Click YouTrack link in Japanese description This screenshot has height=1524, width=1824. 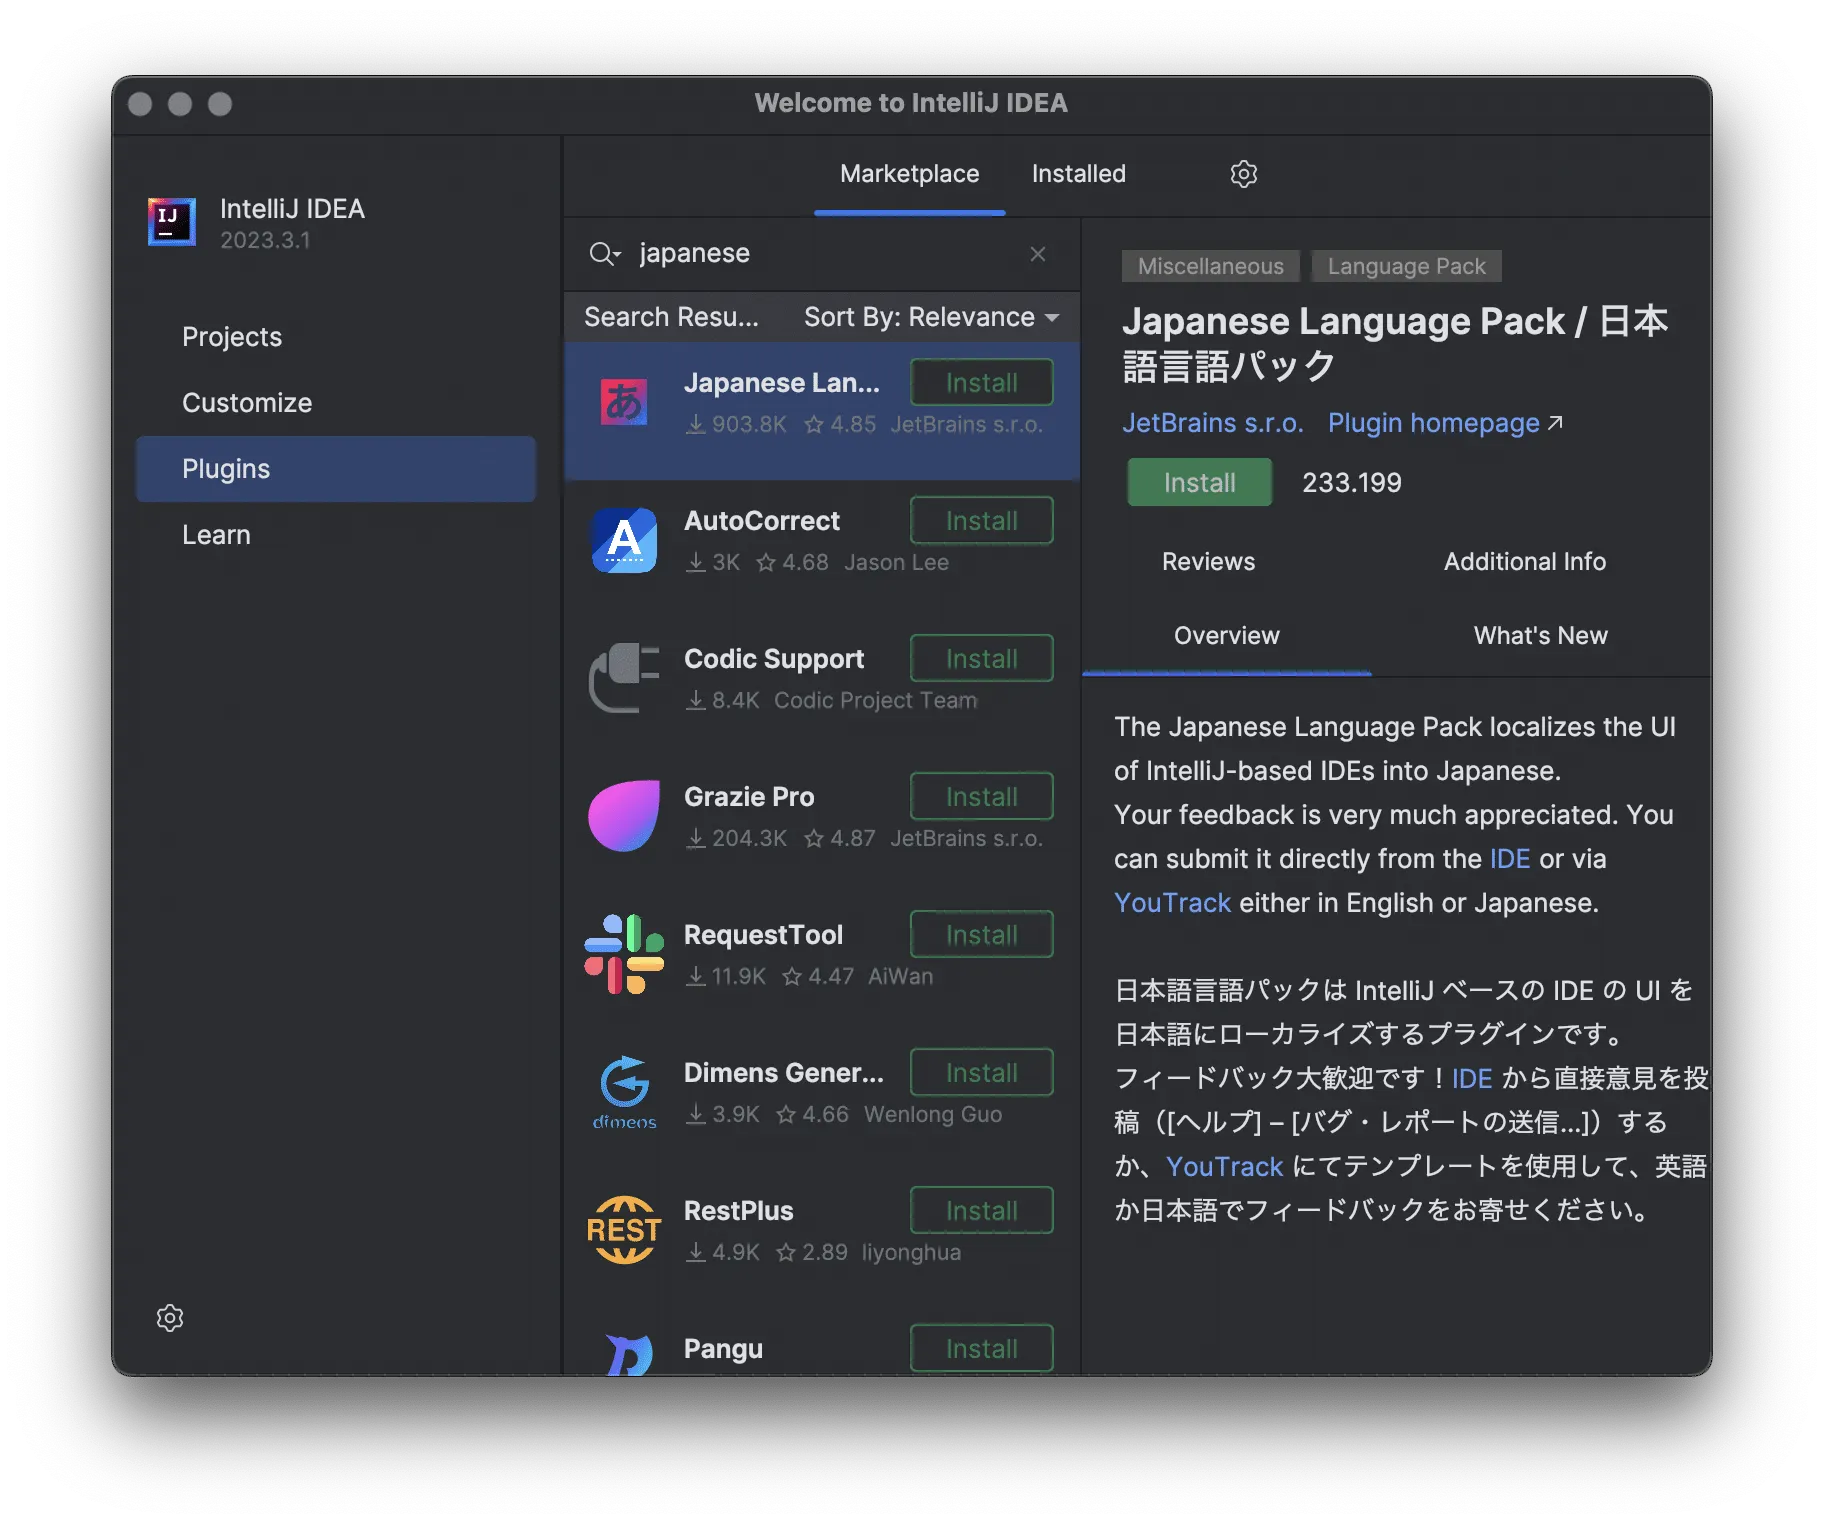[1224, 1167]
